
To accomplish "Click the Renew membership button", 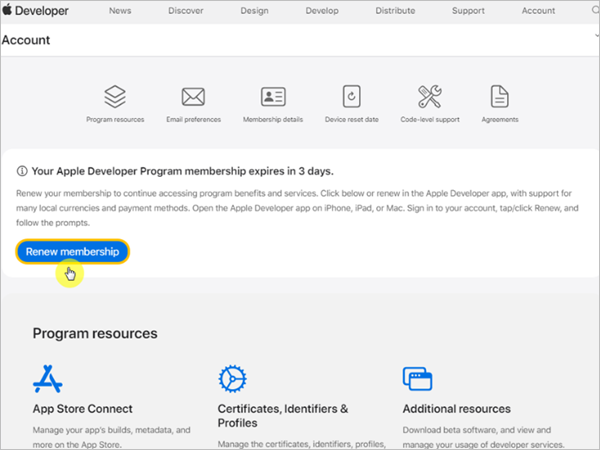I will point(72,252).
